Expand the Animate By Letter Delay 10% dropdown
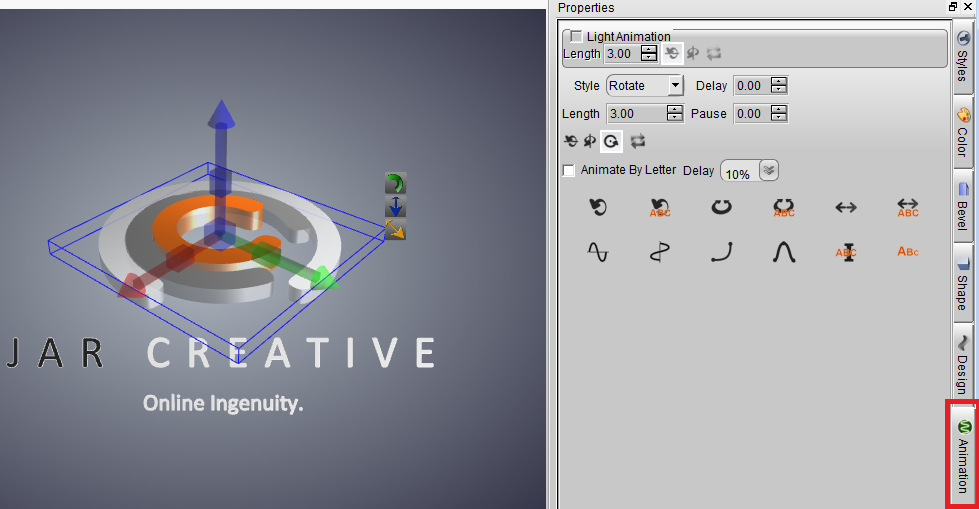This screenshot has width=979, height=509. point(769,170)
